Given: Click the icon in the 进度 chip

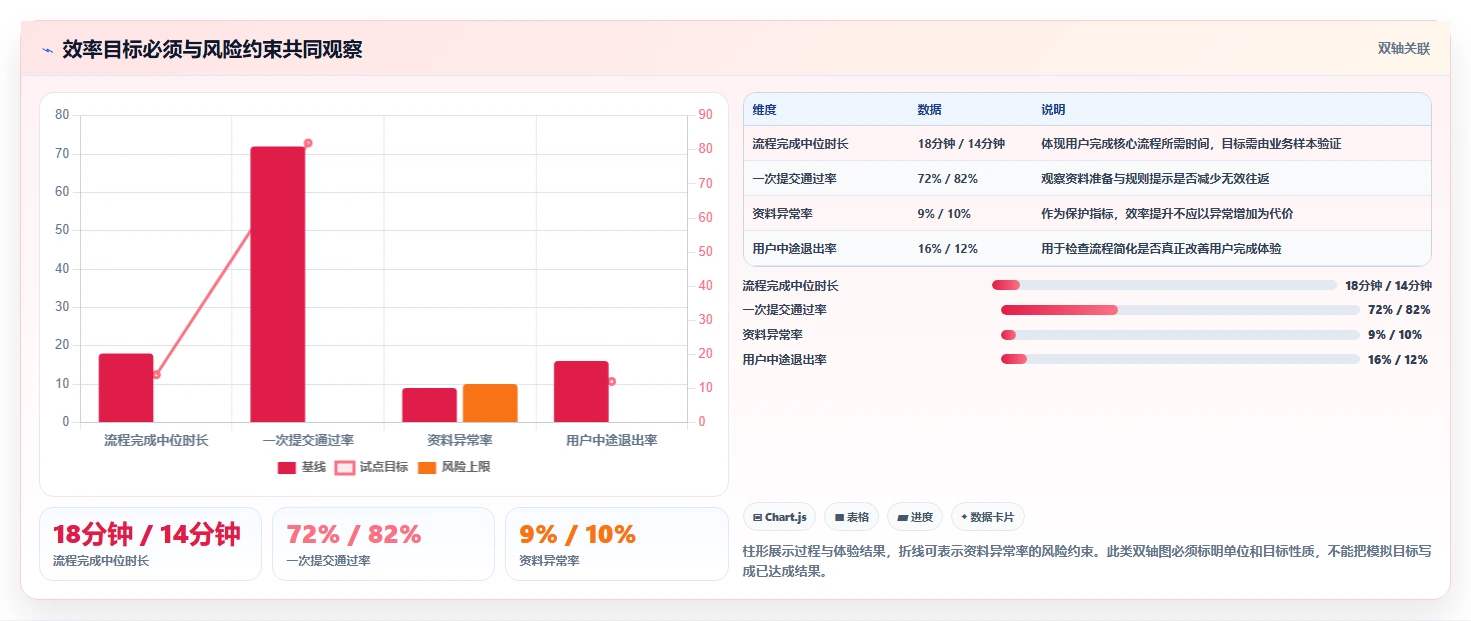Looking at the screenshot, I should [x=902, y=517].
